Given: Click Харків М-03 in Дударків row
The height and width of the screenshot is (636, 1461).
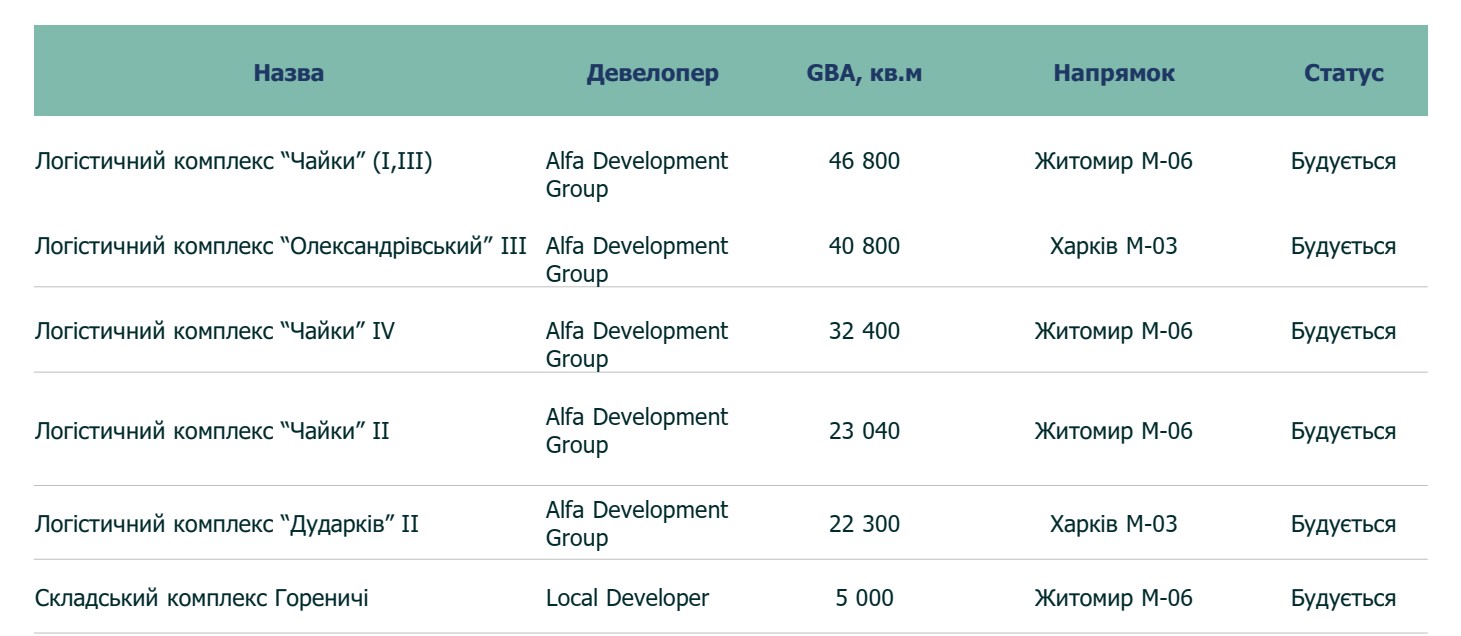Looking at the screenshot, I should (1113, 524).
